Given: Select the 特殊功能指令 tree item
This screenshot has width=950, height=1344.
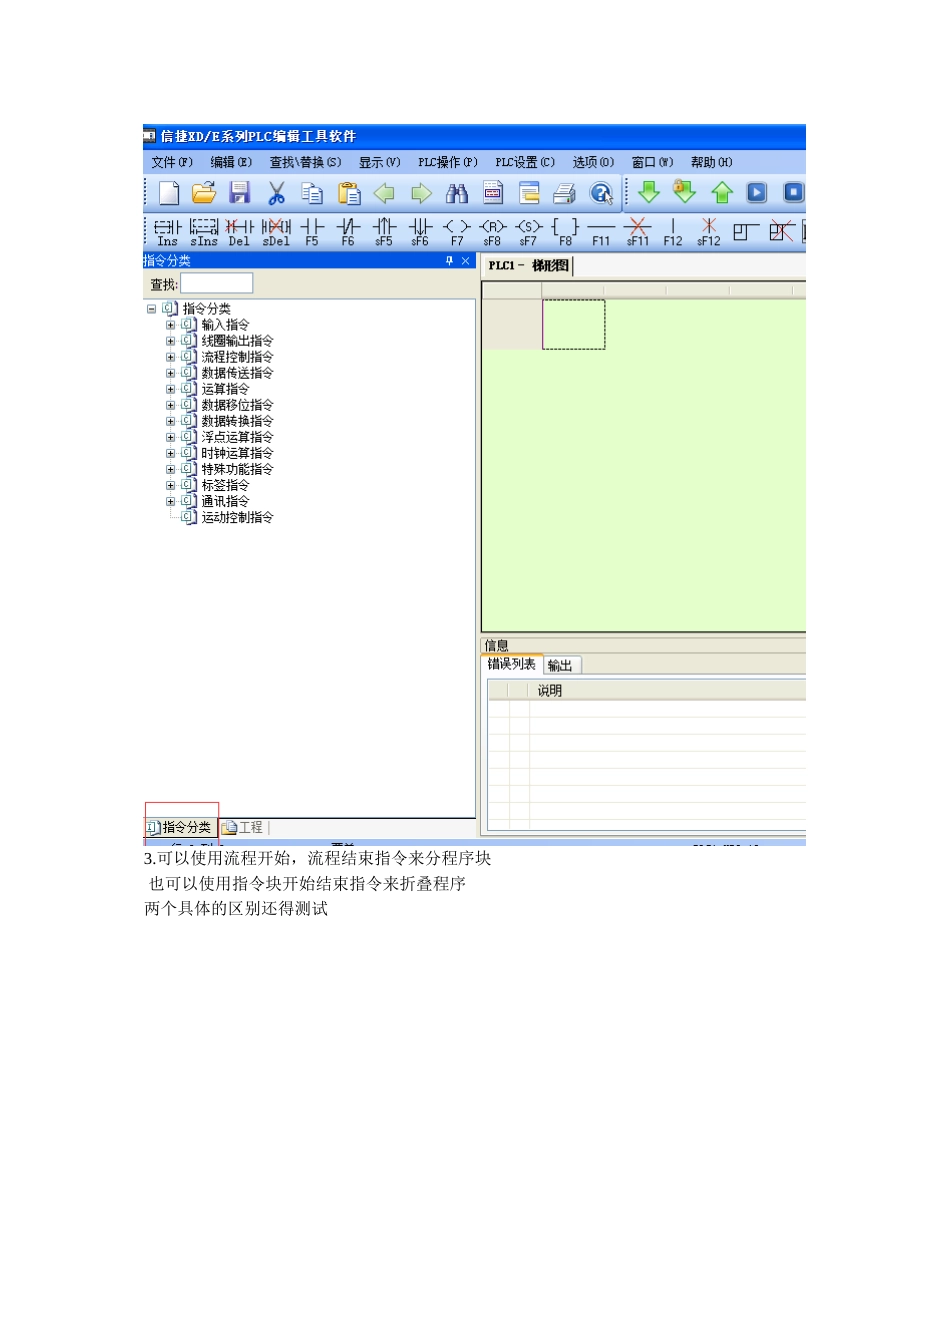Looking at the screenshot, I should click(237, 469).
